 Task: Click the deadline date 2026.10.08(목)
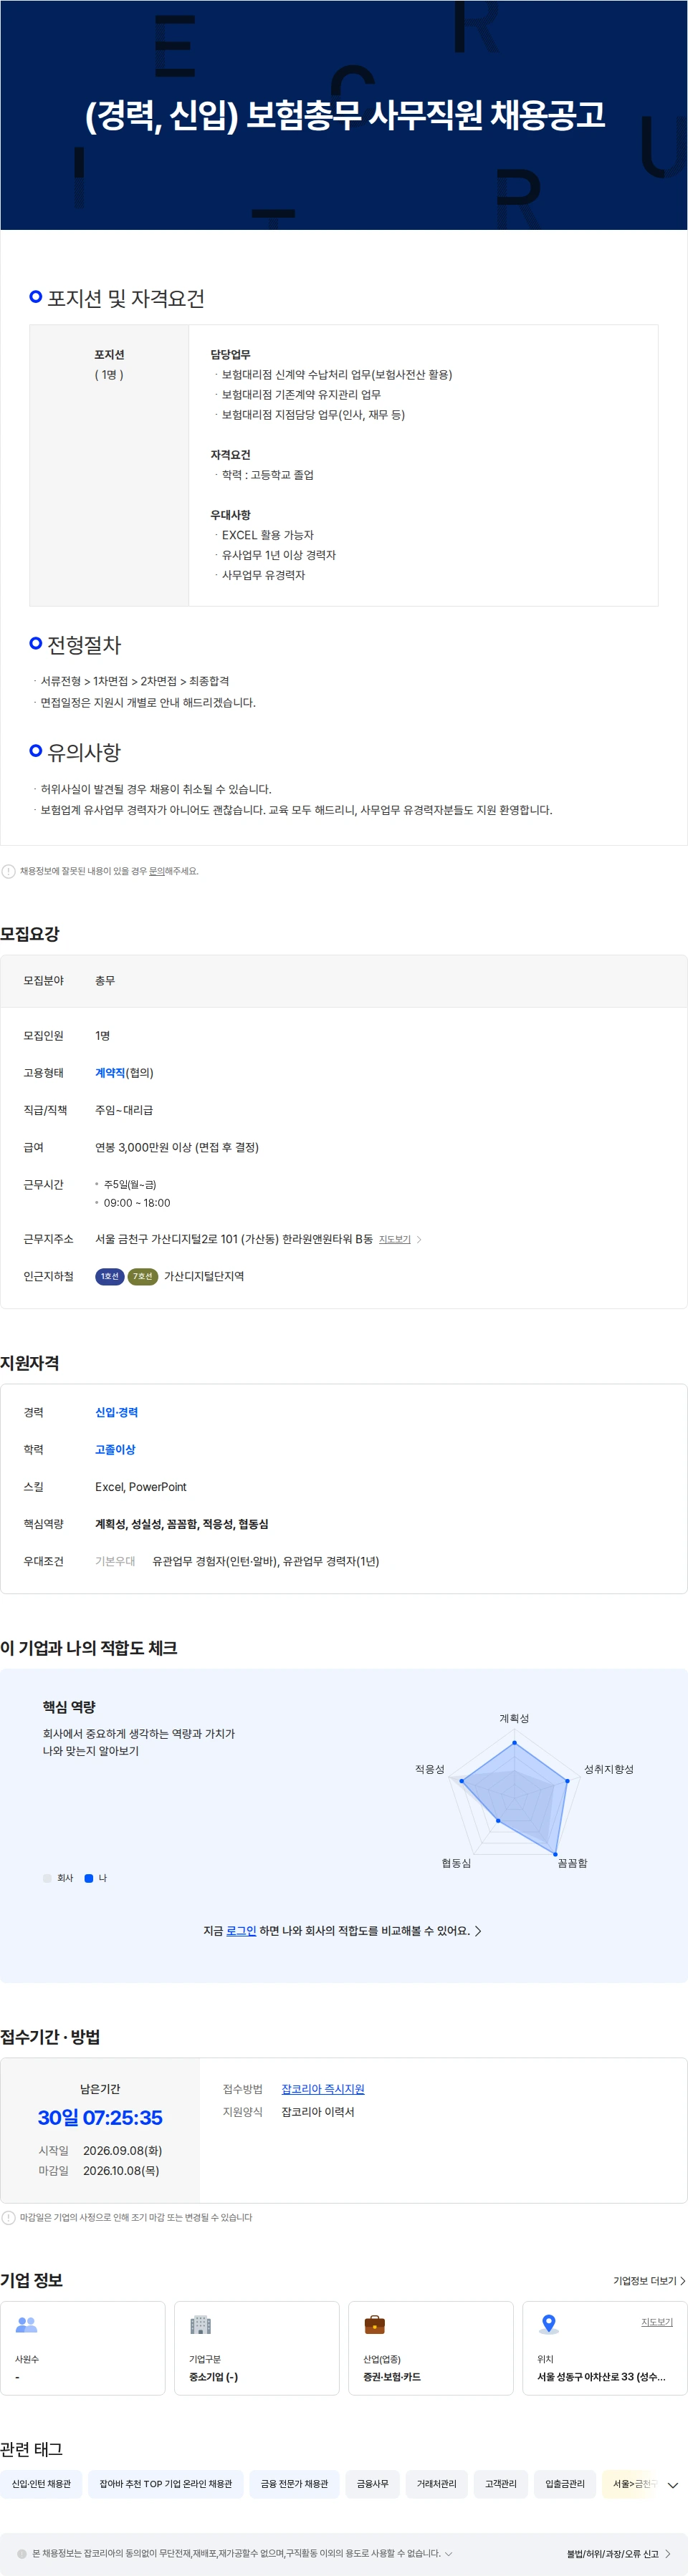(x=121, y=2170)
